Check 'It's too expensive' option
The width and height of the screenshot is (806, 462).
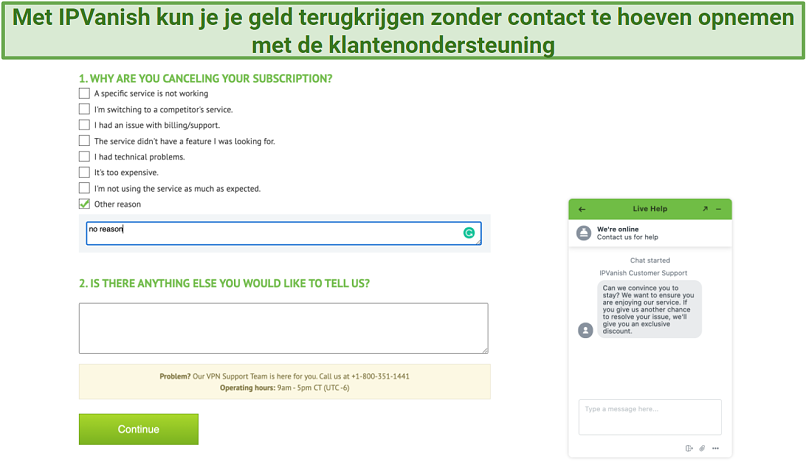(x=84, y=172)
